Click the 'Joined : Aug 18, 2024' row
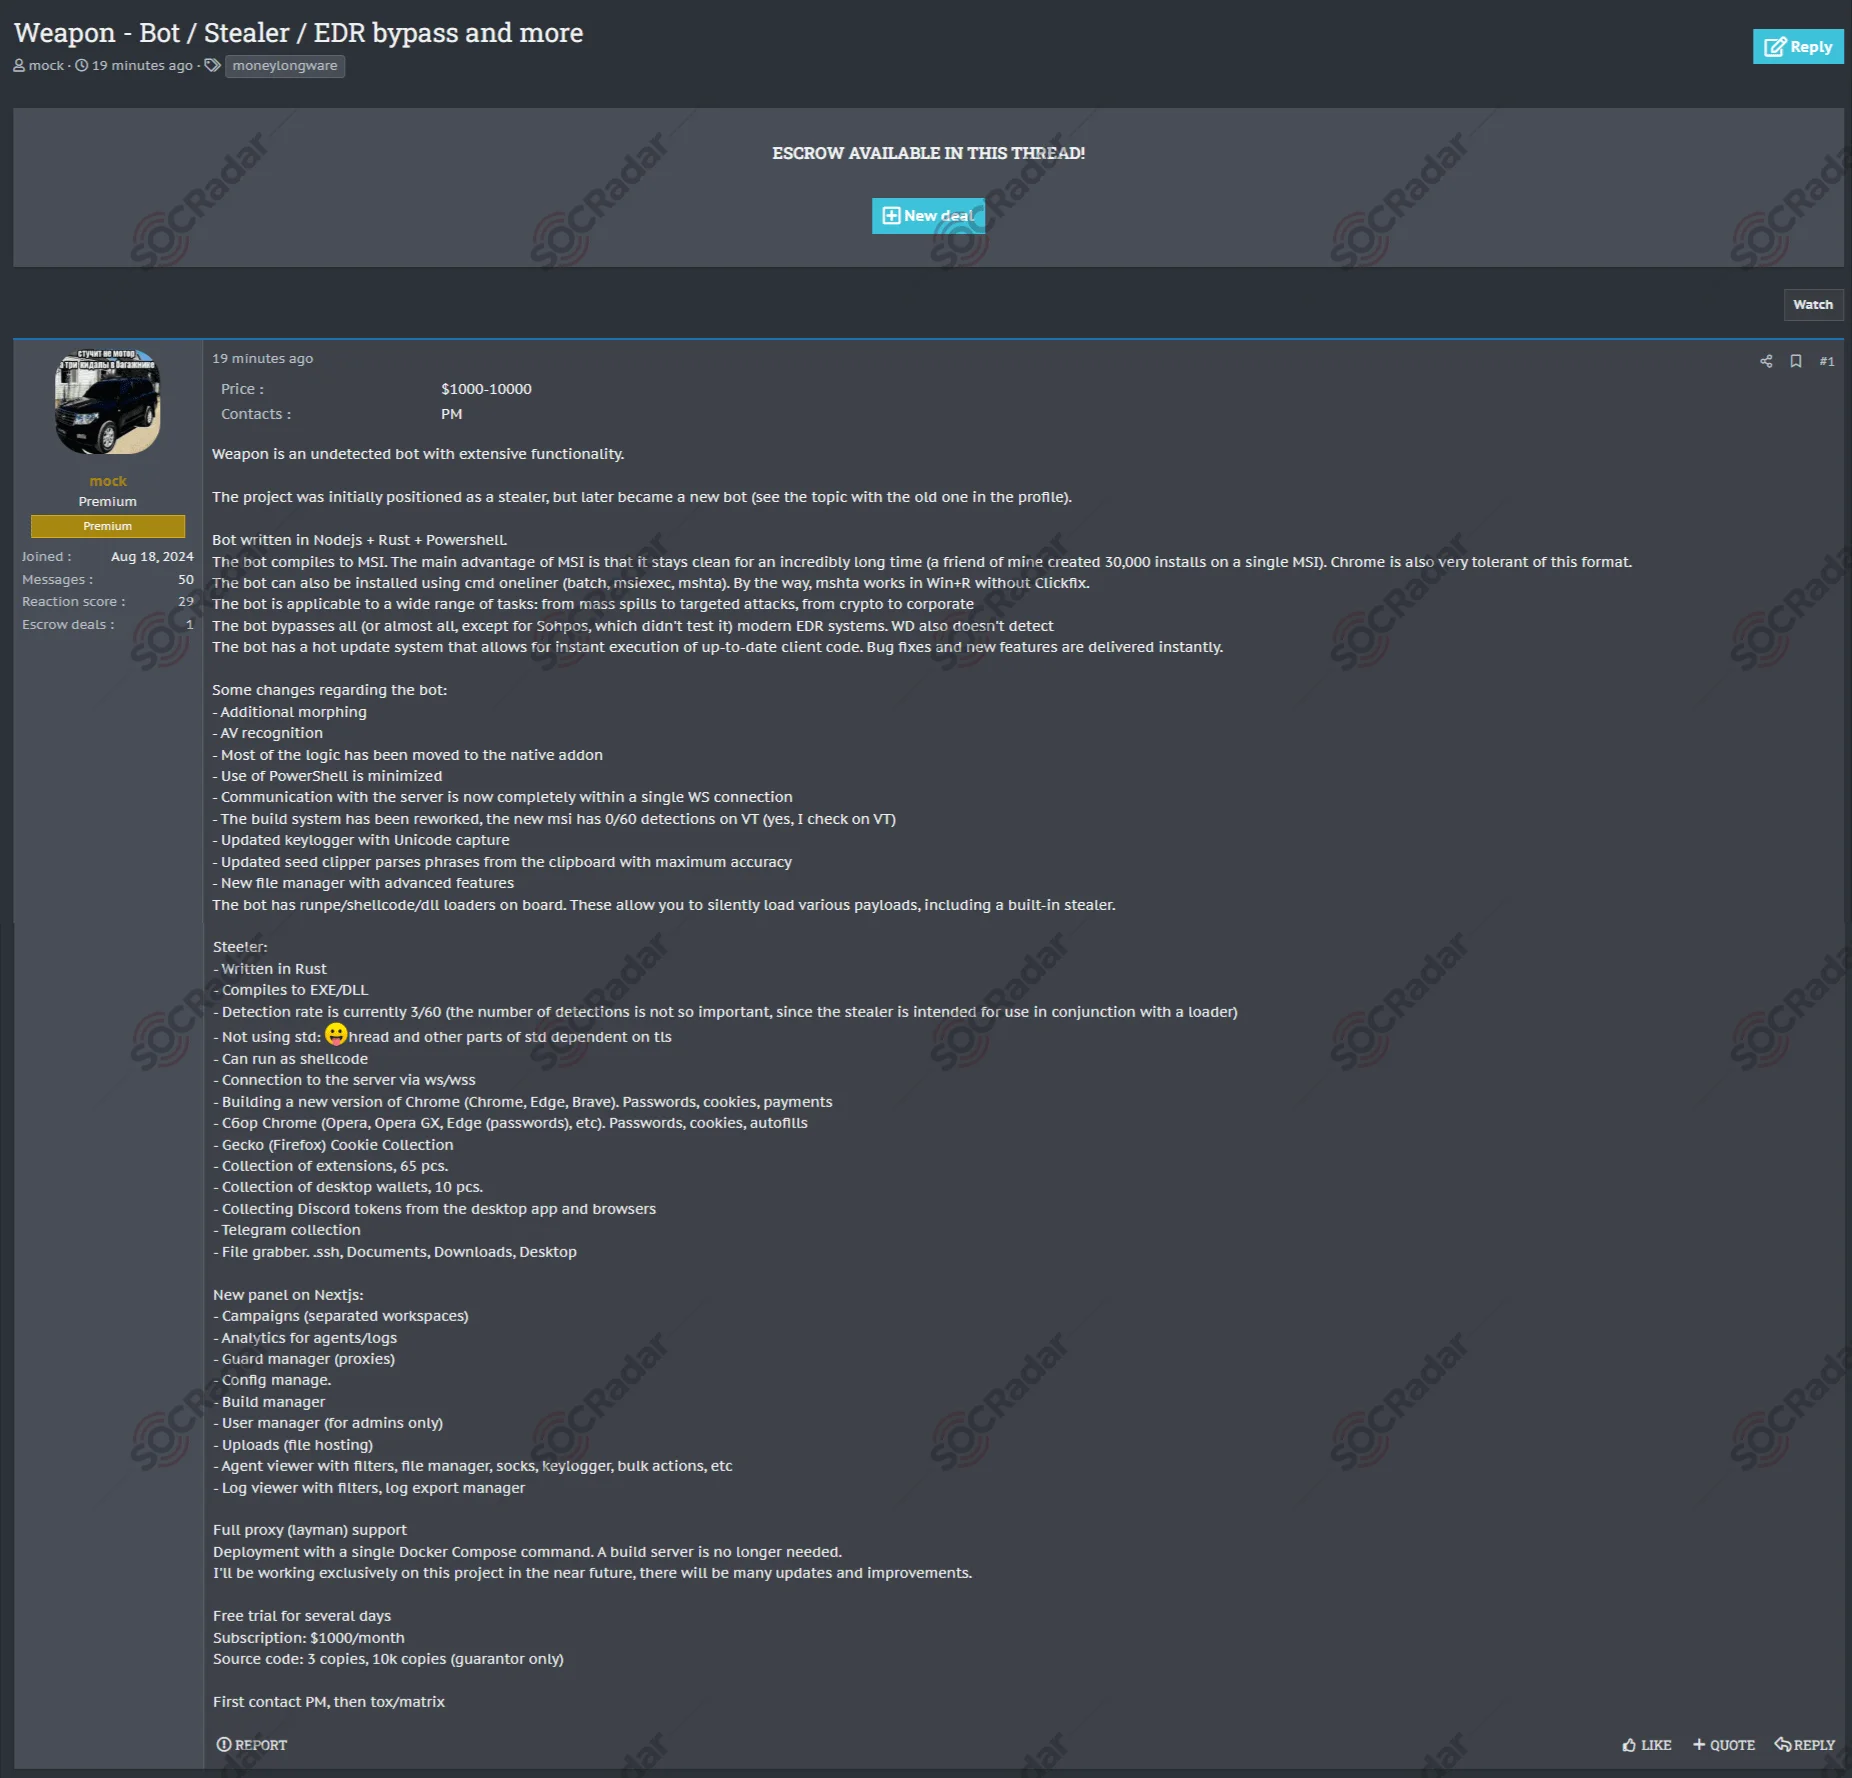The width and height of the screenshot is (1852, 1778). click(108, 557)
